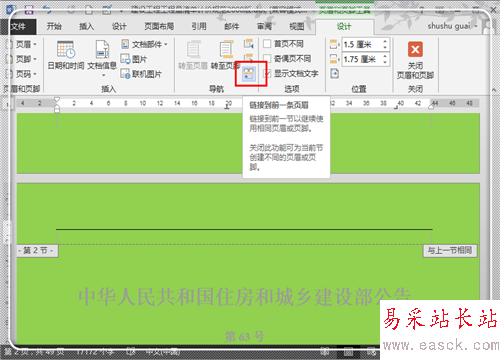Switch to print layout view in status bar
This screenshot has width=500, height=360.
348,351
